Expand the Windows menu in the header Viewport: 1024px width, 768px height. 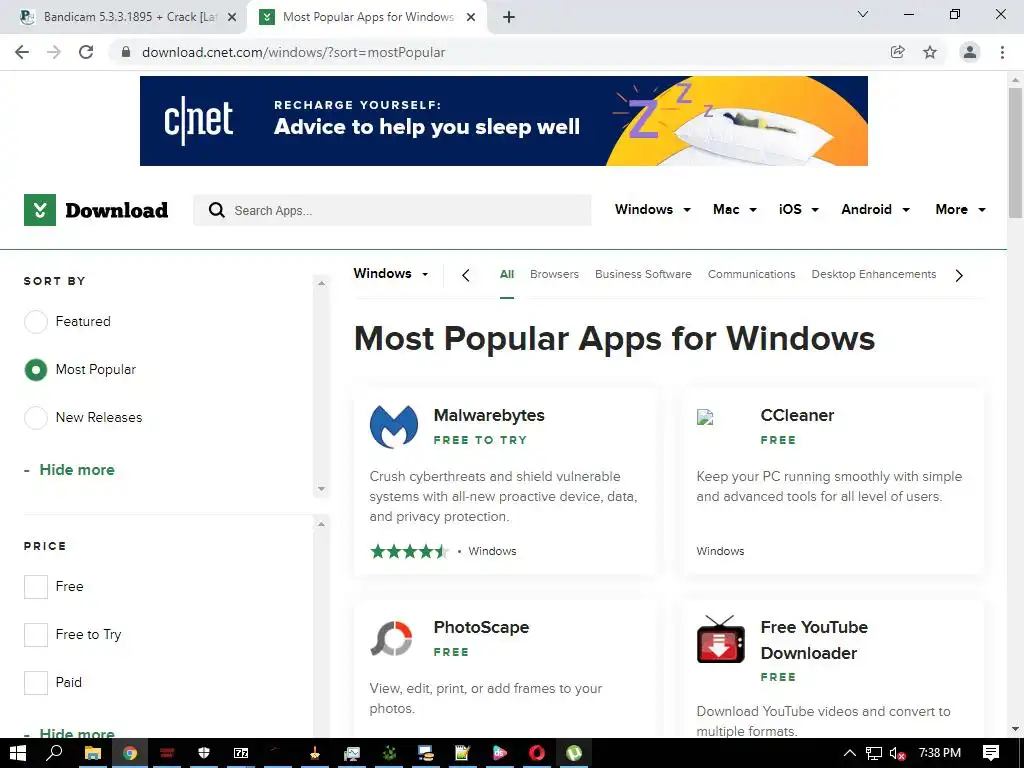click(652, 210)
